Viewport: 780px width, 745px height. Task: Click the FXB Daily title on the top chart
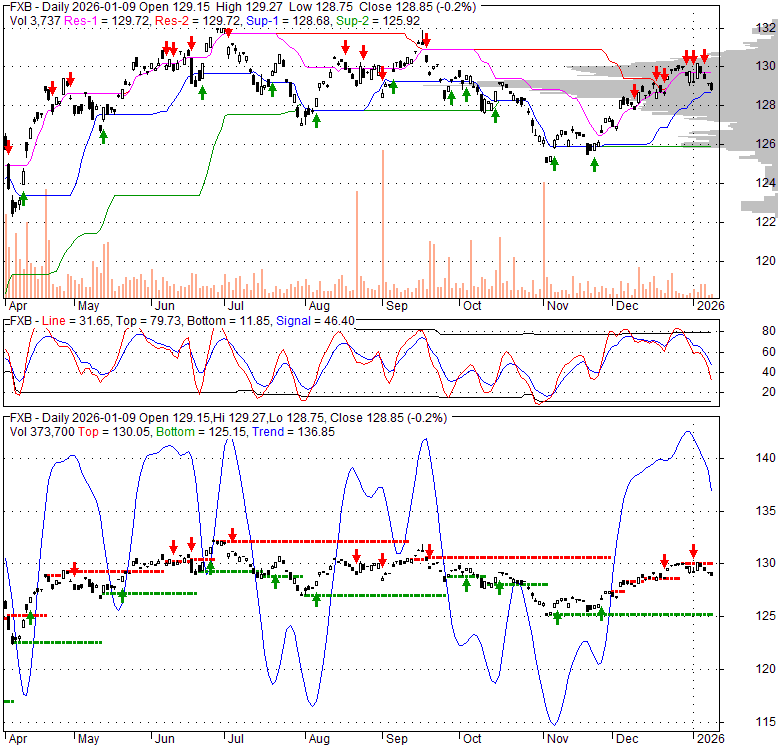[x=60, y=6]
